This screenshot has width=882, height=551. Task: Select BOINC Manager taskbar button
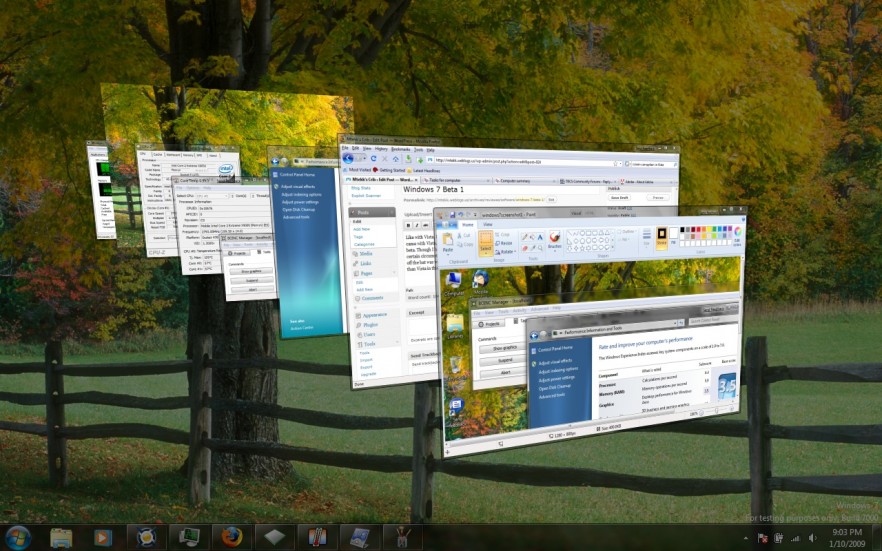[146, 538]
